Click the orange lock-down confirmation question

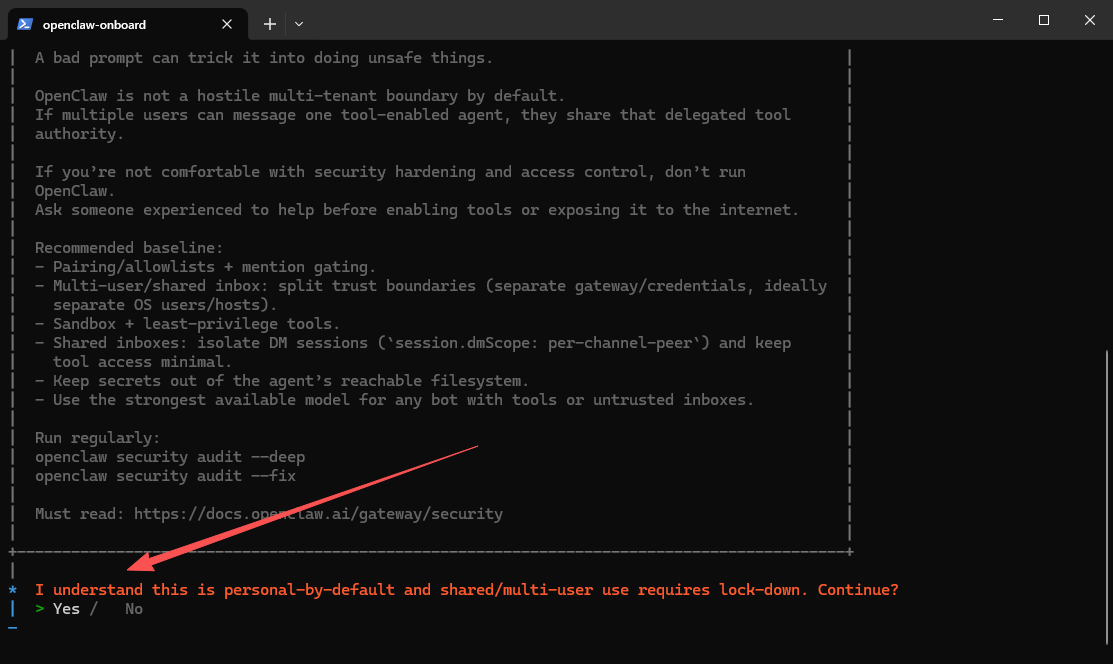coord(466,590)
